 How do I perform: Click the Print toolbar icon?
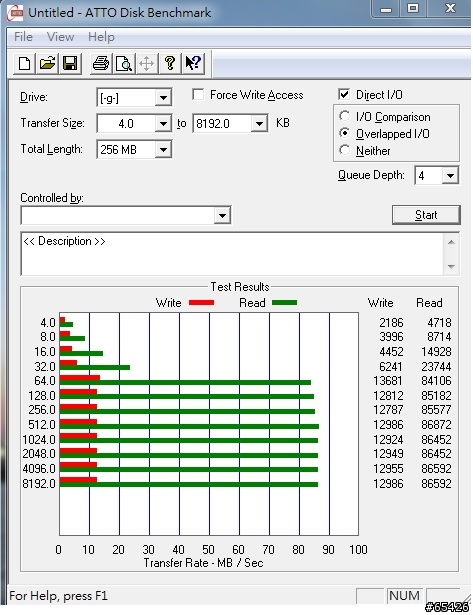(x=100, y=63)
